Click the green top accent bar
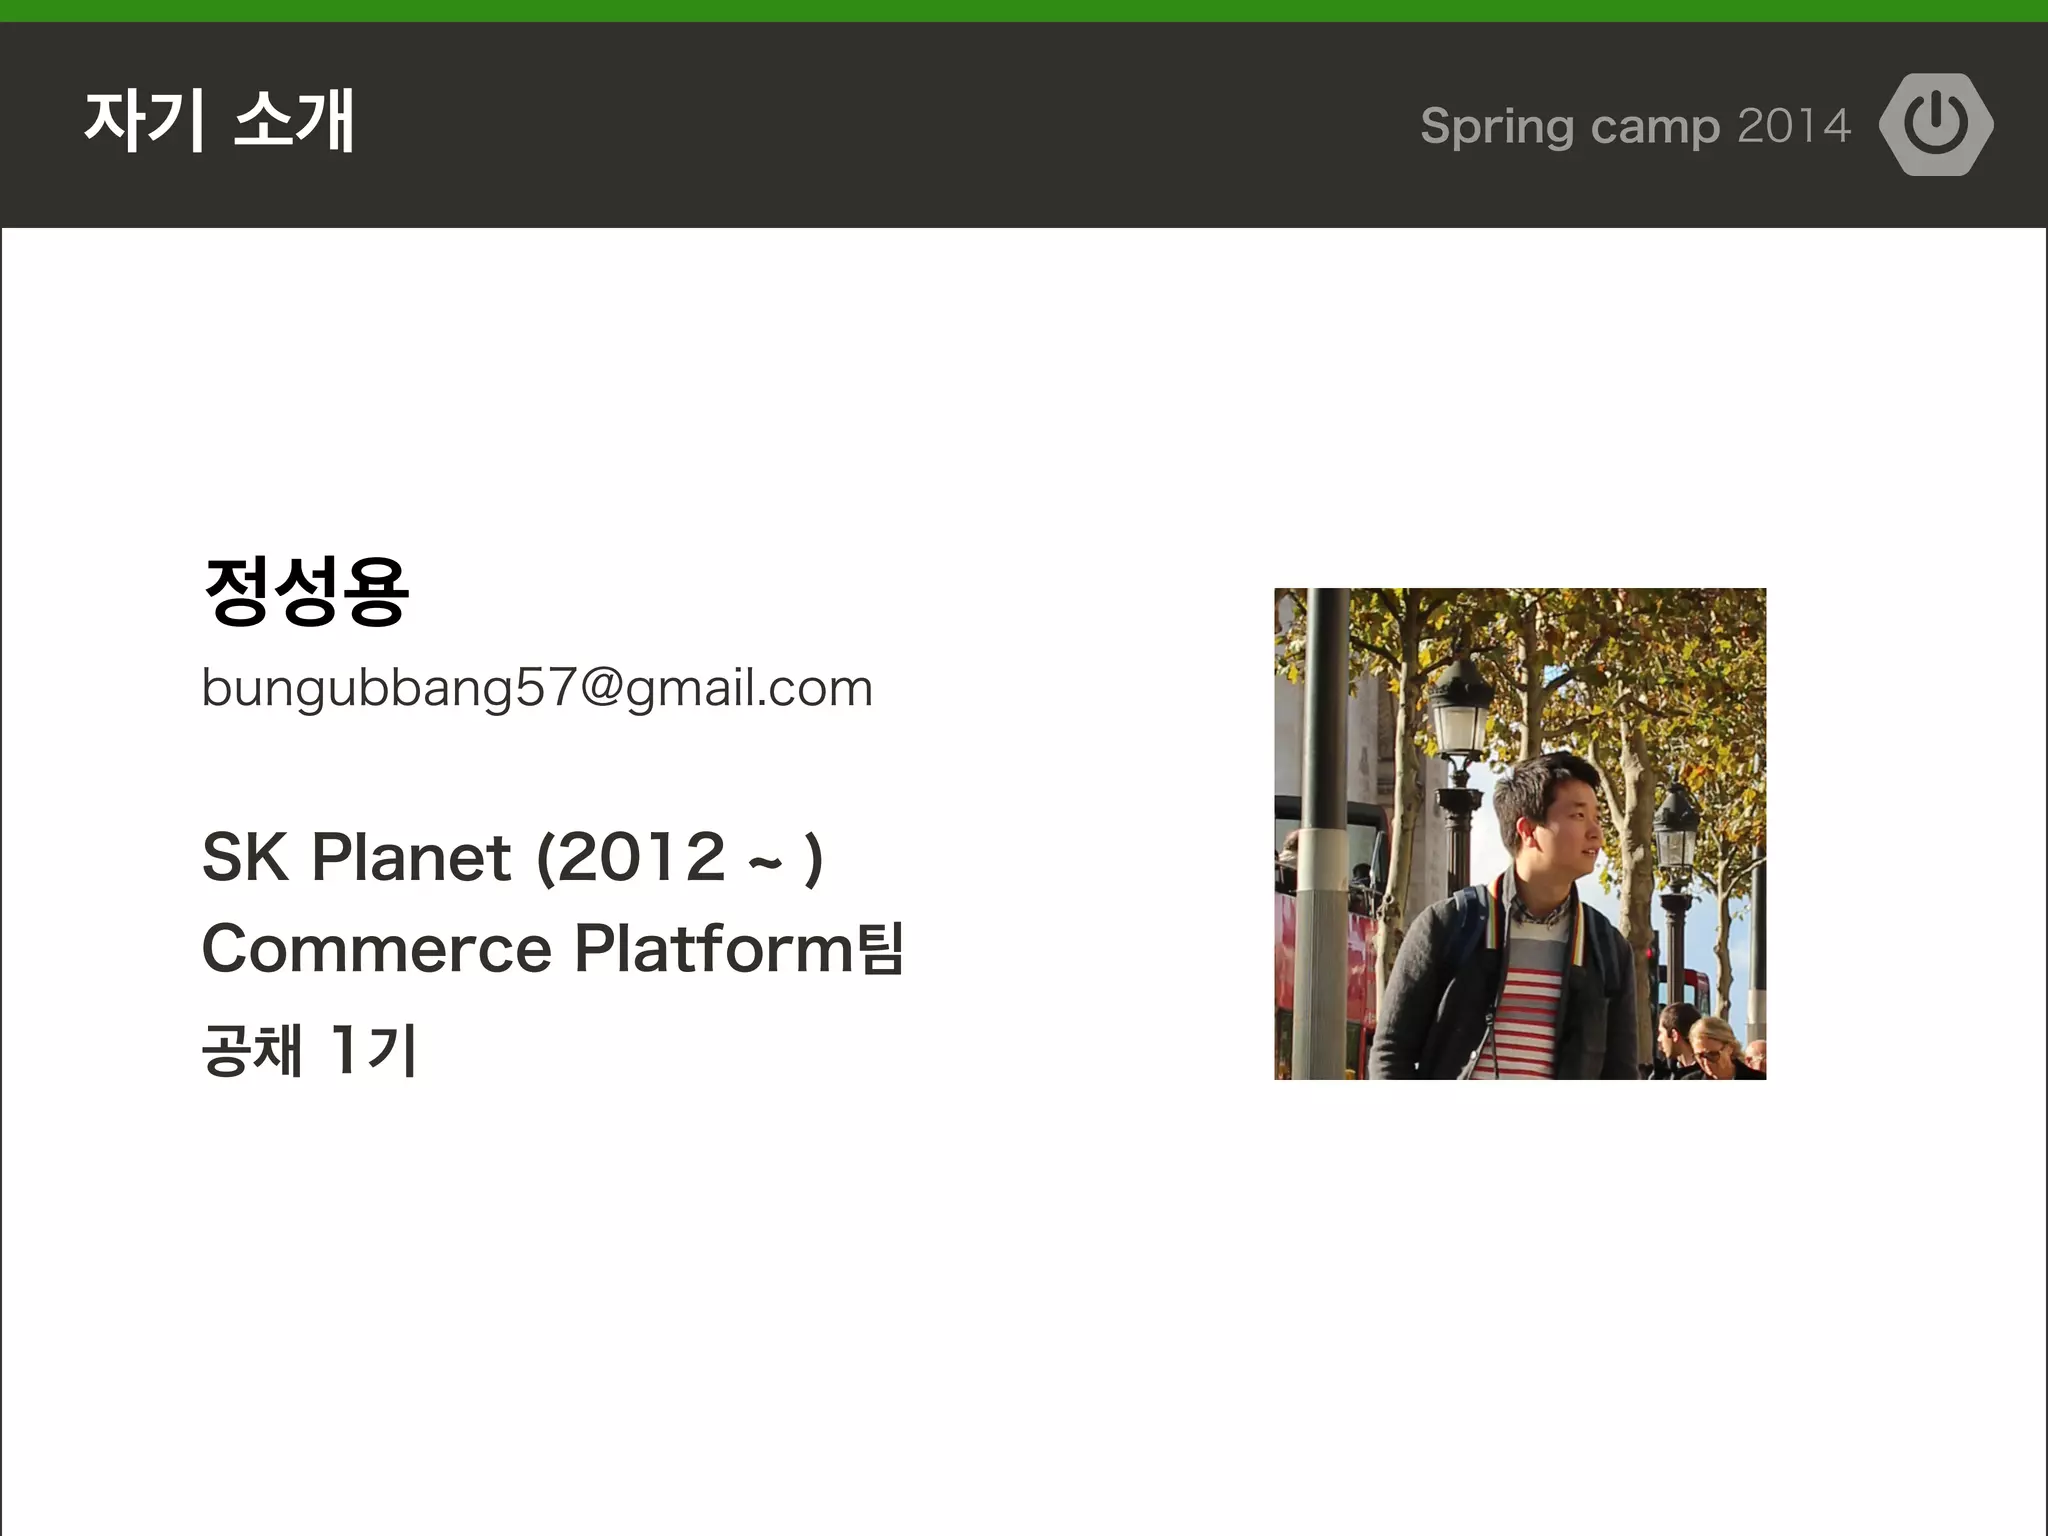Image resolution: width=2048 pixels, height=1536 pixels. (x=1024, y=11)
